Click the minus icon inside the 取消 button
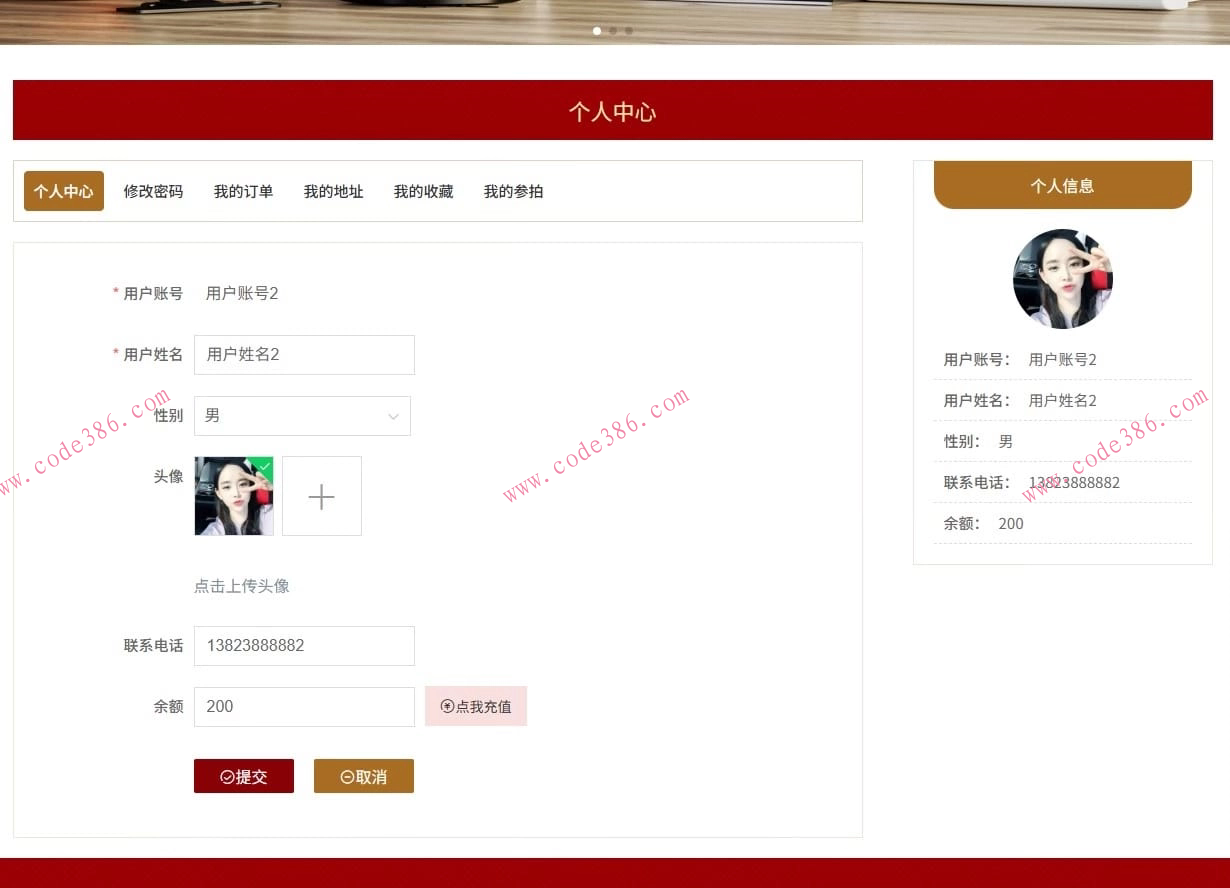The width and height of the screenshot is (1230, 888). (x=347, y=776)
